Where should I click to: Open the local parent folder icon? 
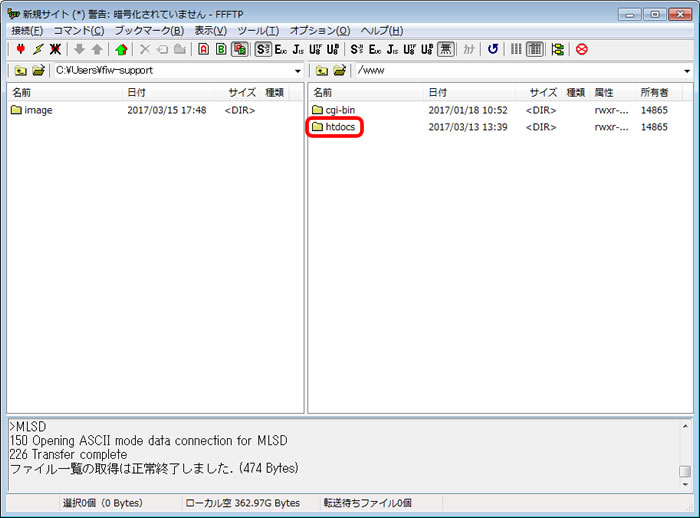click(20, 71)
